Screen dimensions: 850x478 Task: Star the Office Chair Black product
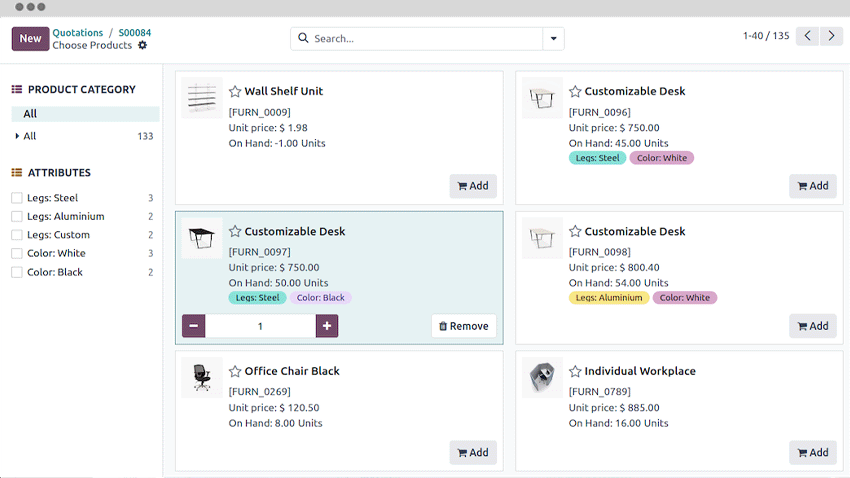tap(235, 371)
